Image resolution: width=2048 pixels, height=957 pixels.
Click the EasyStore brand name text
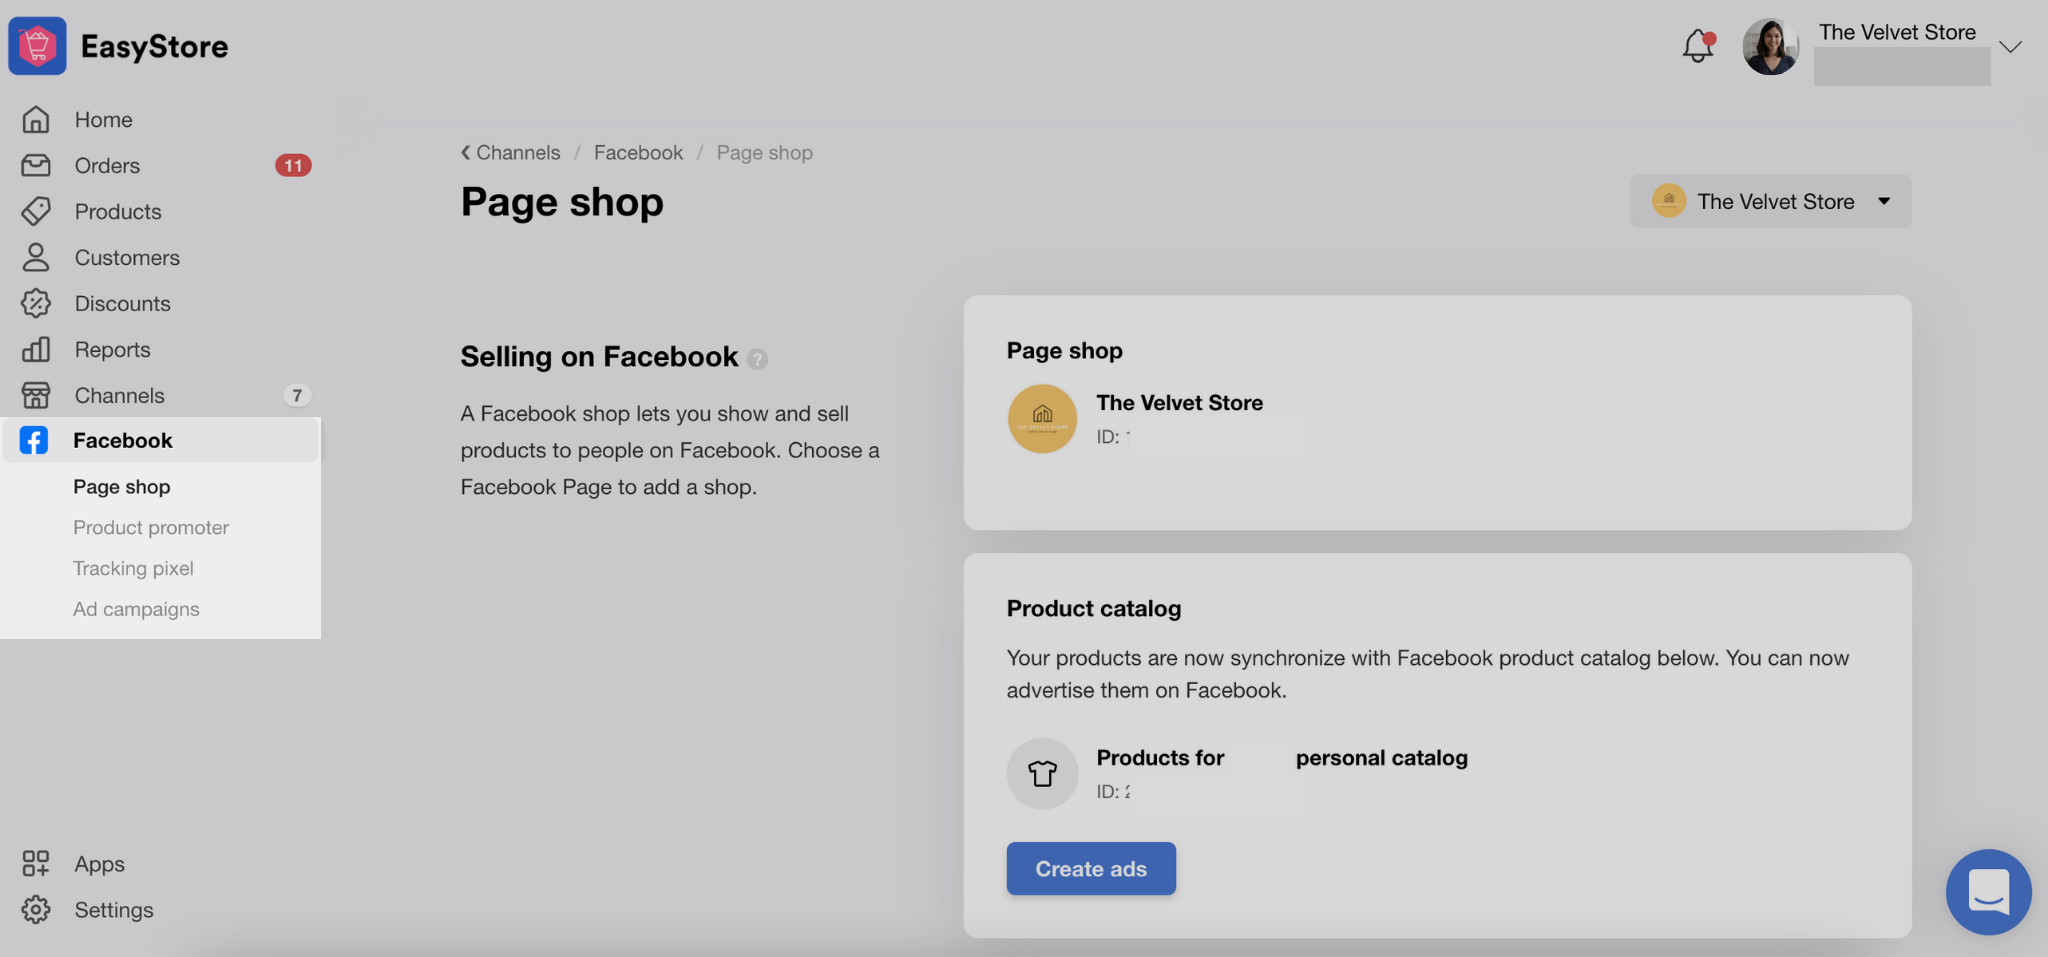(x=154, y=46)
